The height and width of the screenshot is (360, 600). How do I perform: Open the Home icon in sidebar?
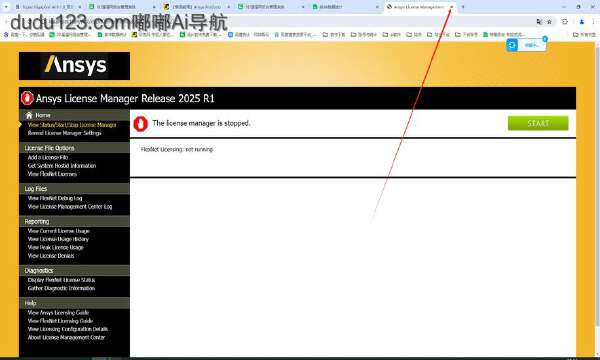point(29,115)
